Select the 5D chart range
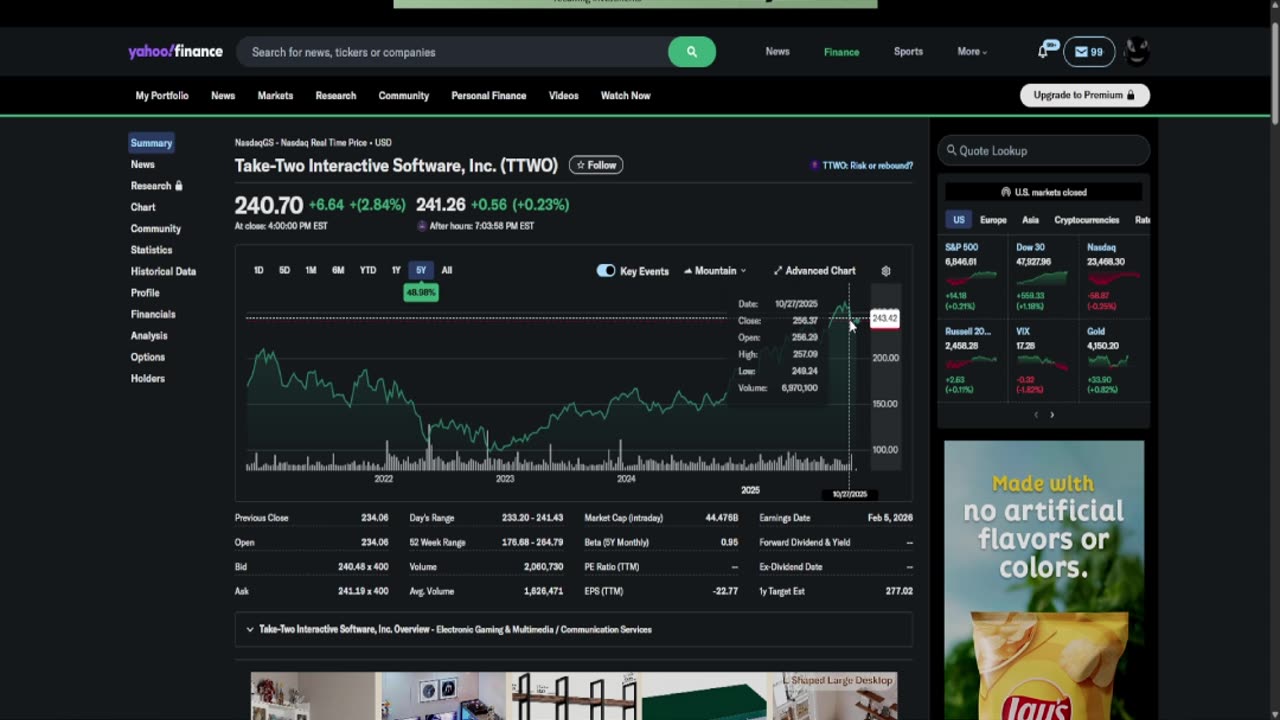This screenshot has width=1280, height=720. click(x=284, y=270)
